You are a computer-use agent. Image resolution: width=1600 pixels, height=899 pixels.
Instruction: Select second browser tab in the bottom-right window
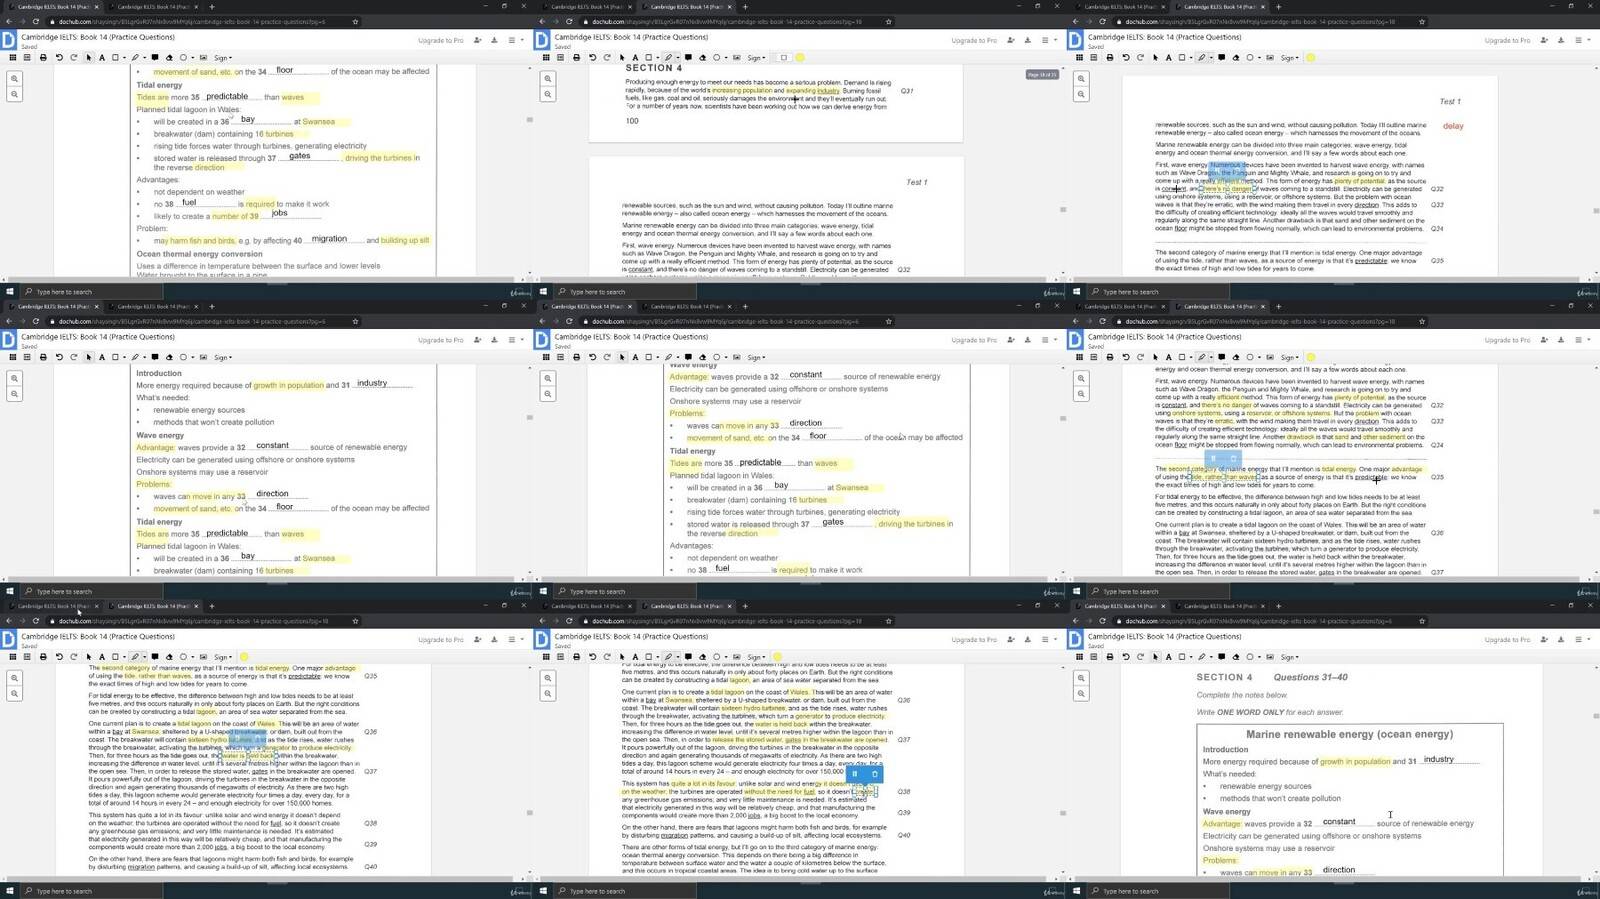(x=1219, y=606)
